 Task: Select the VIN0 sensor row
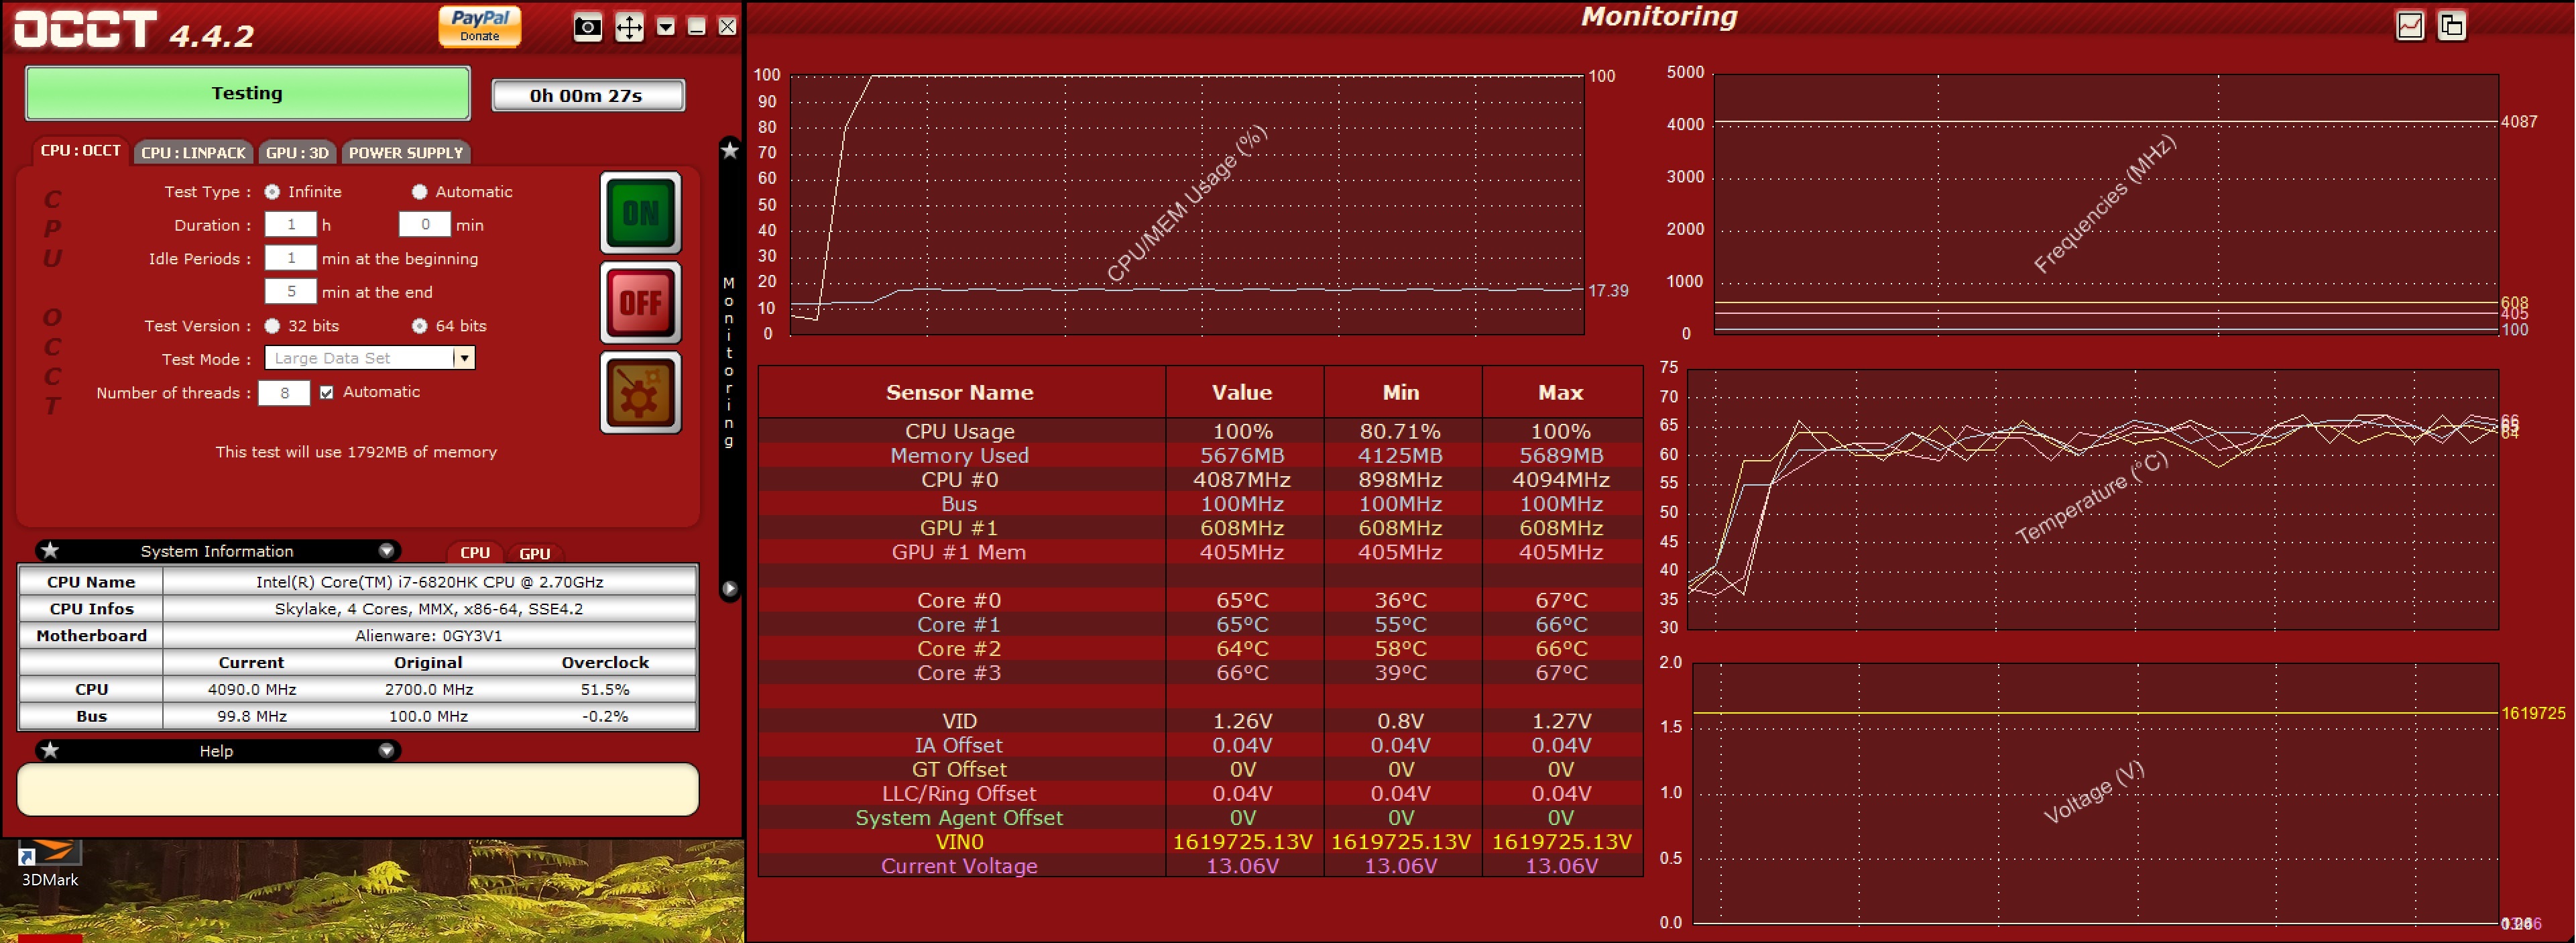[1200, 842]
